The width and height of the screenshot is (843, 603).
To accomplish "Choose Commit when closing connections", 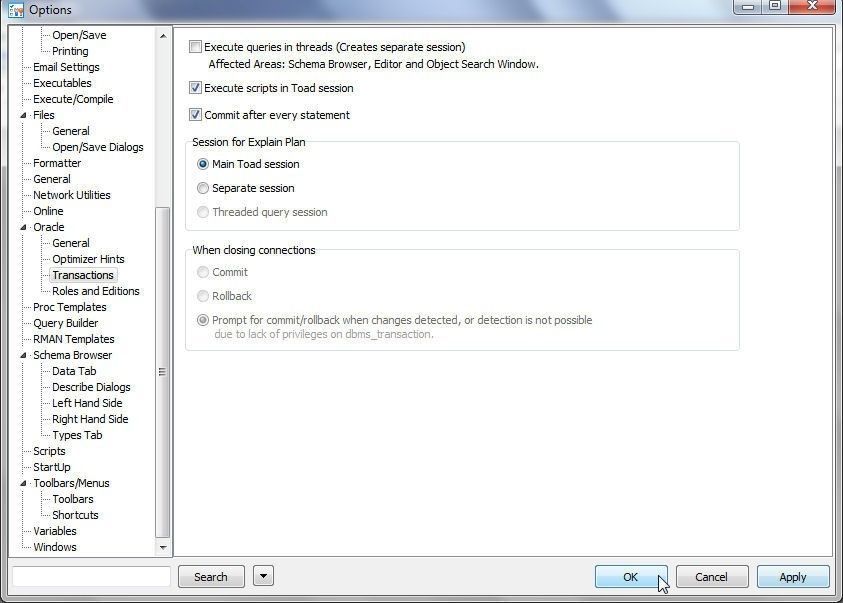I will [x=203, y=272].
